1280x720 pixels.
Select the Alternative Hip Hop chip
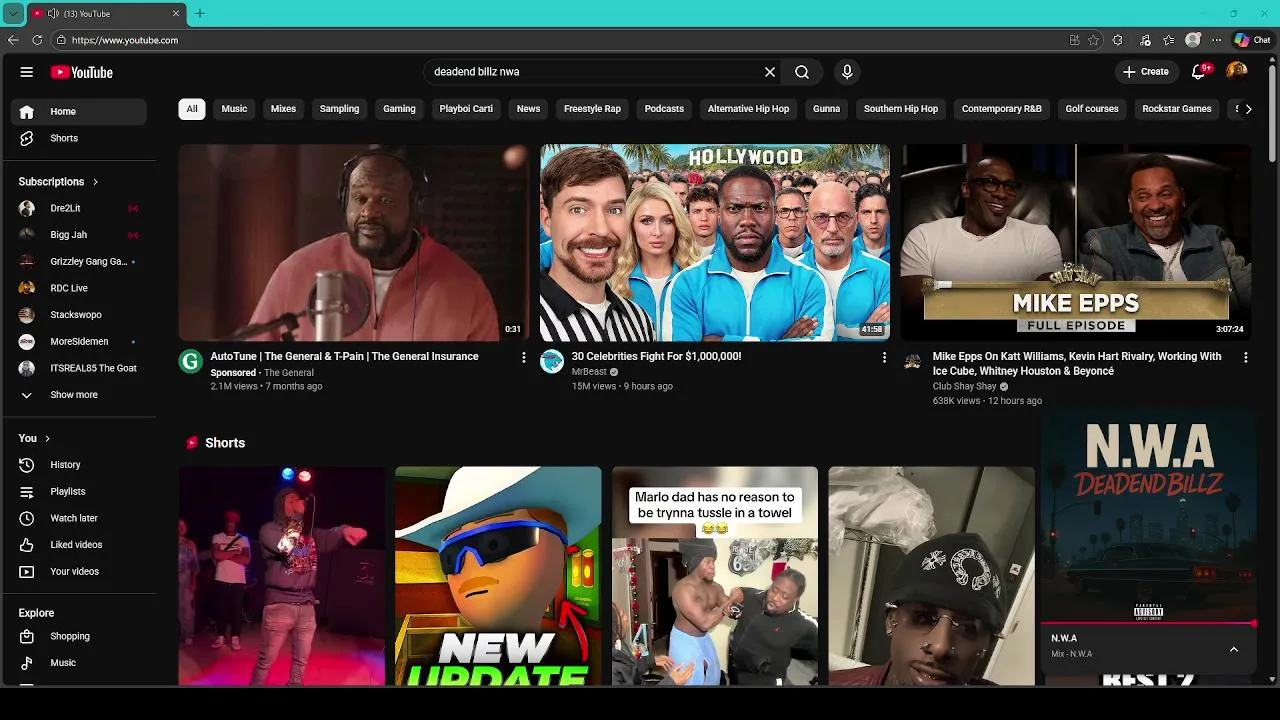point(748,109)
